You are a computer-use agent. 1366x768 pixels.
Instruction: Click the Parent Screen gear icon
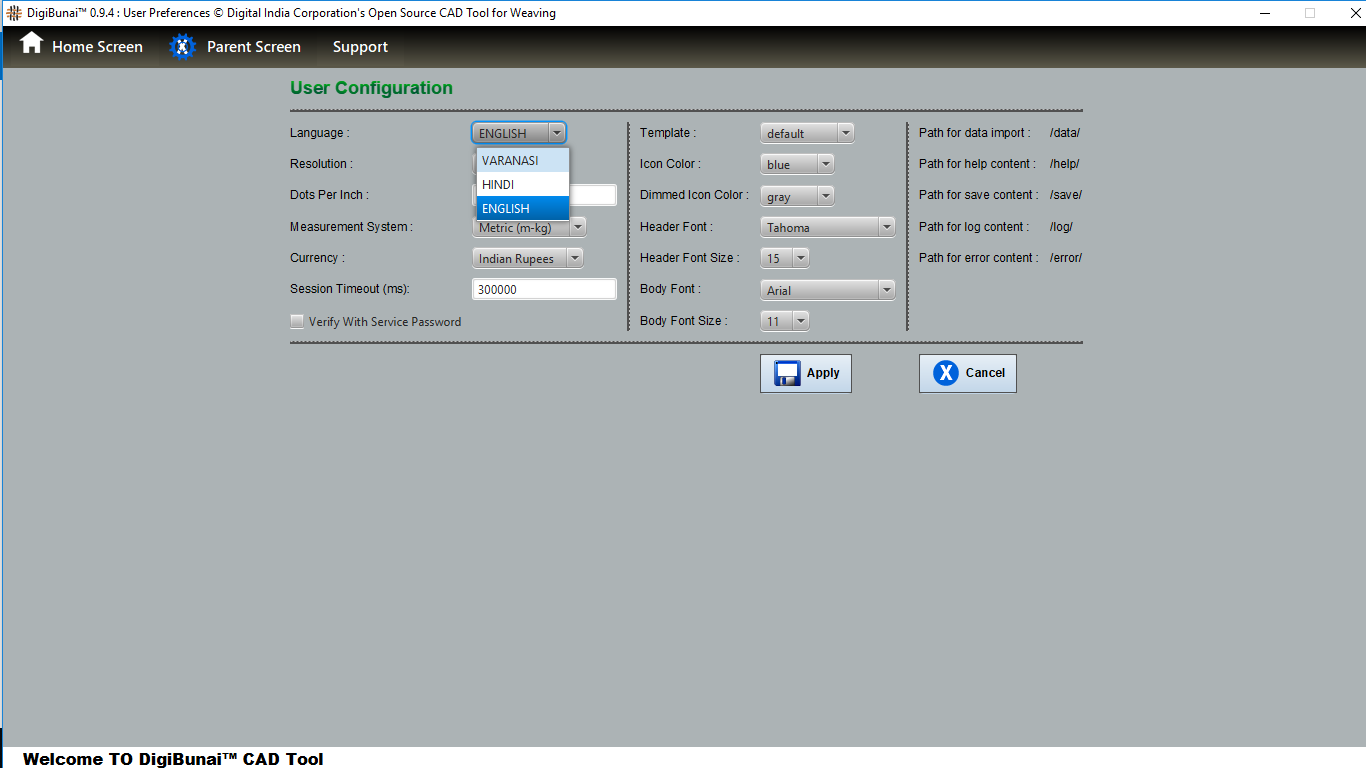tap(182, 47)
